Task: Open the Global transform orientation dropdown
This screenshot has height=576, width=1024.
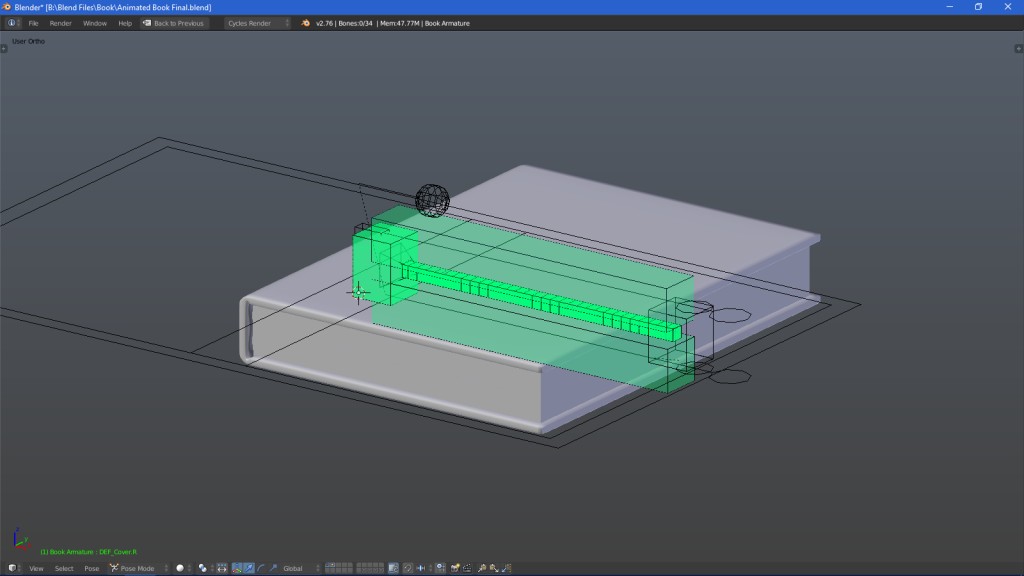Action: [297, 568]
